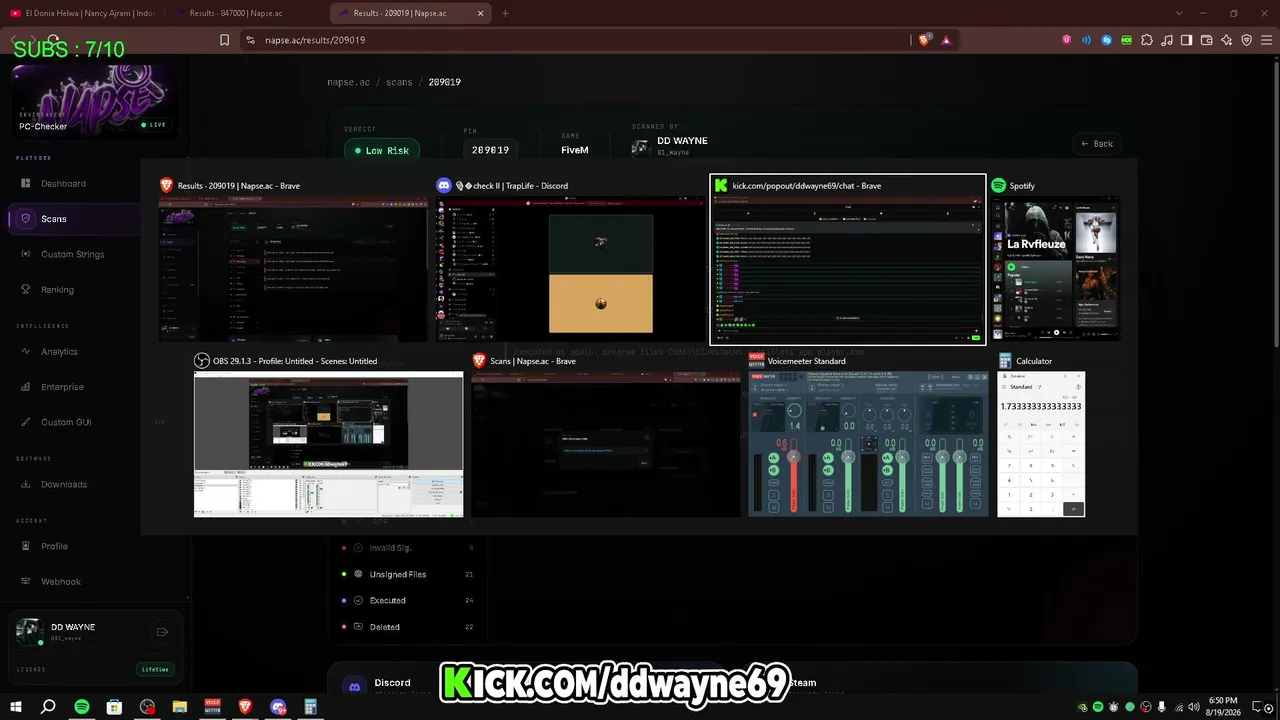
Task: Click the Downloads icon in the sidebar
Action: [x=26, y=484]
